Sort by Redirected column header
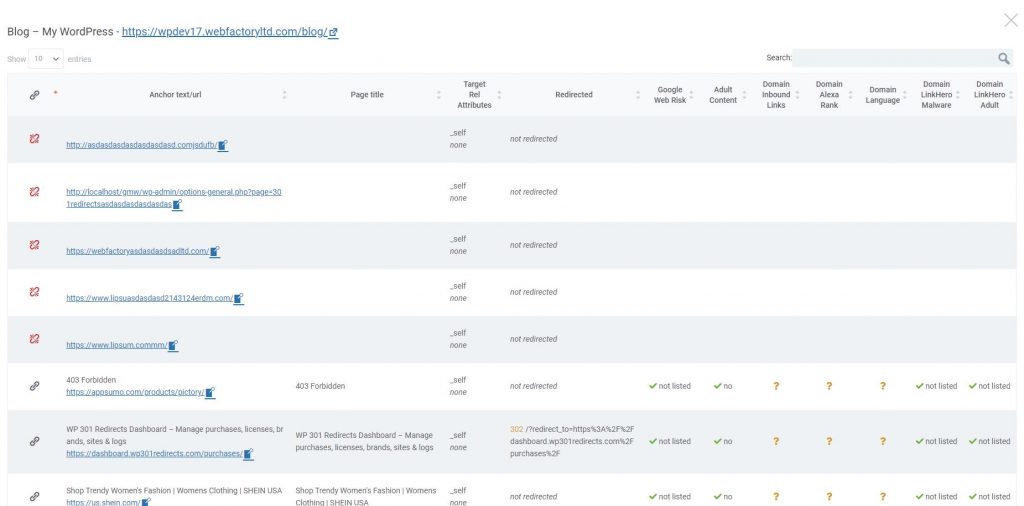The width and height of the screenshot is (1024, 506). (574, 95)
